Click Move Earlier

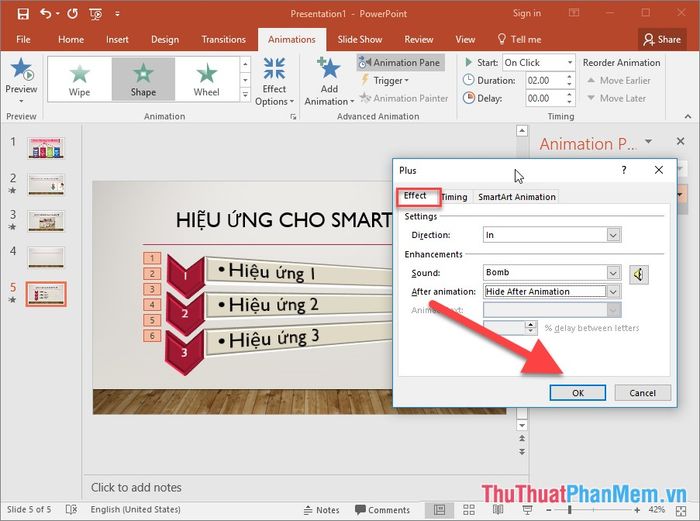(619, 80)
